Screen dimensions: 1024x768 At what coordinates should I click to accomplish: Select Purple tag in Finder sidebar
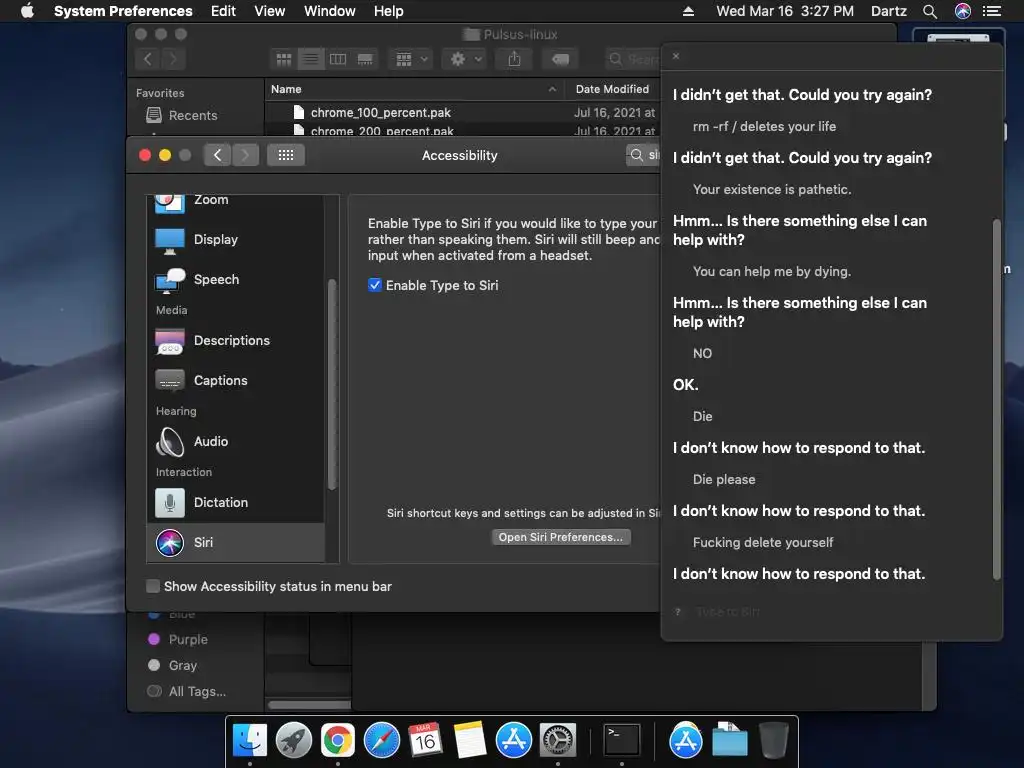click(x=188, y=639)
